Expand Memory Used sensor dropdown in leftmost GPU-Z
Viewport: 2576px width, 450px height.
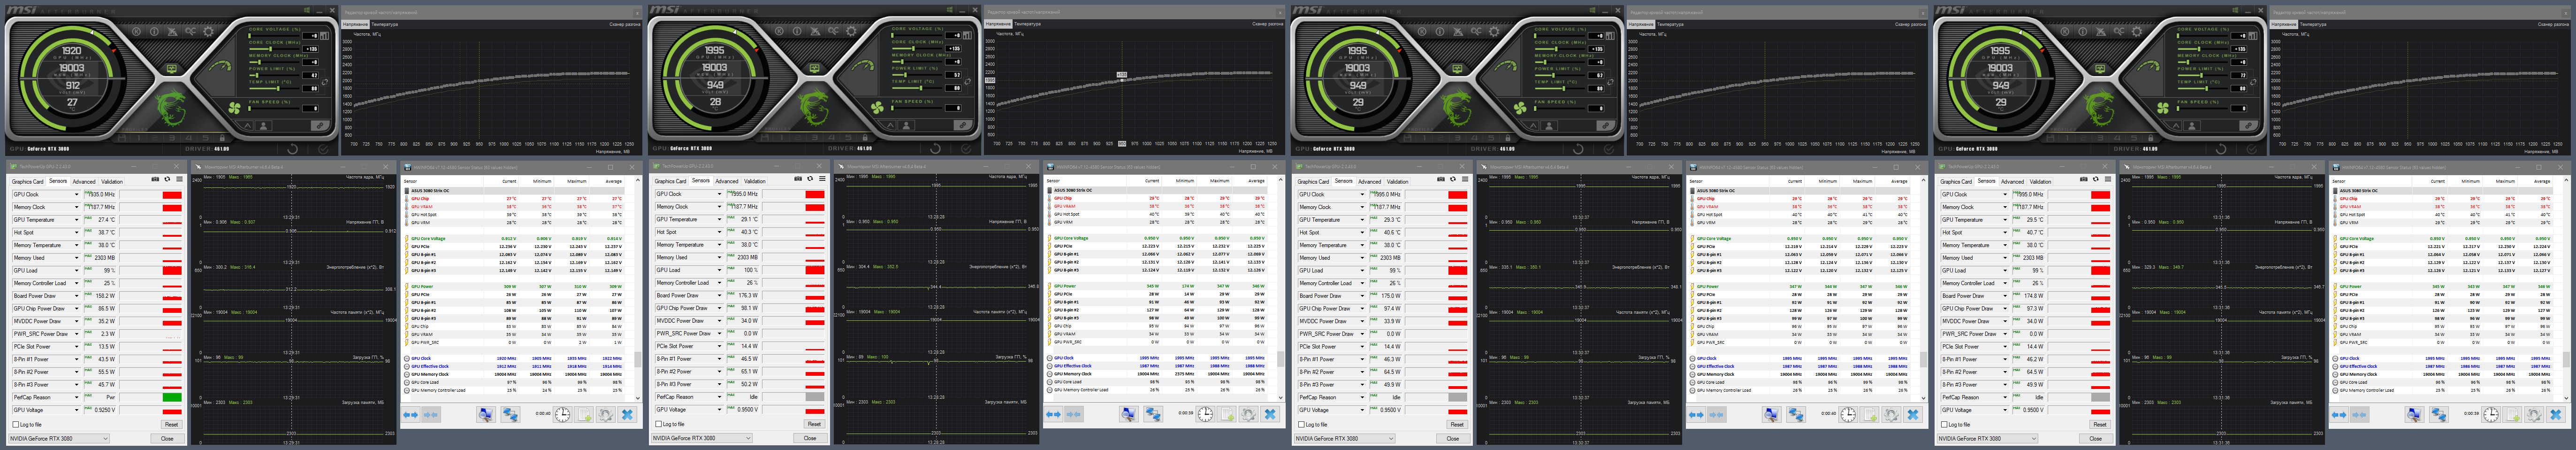pos(76,258)
